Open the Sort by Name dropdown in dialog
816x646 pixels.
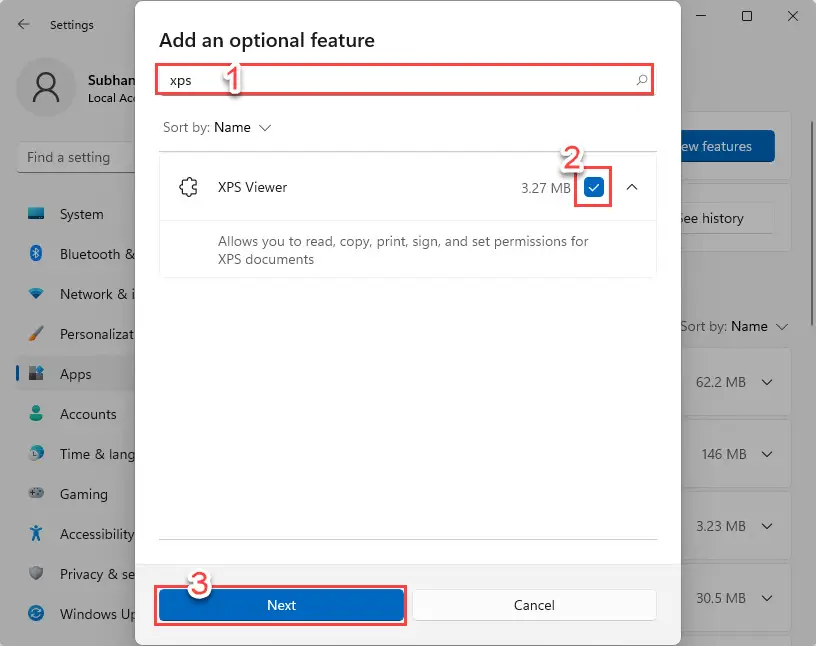pos(217,128)
